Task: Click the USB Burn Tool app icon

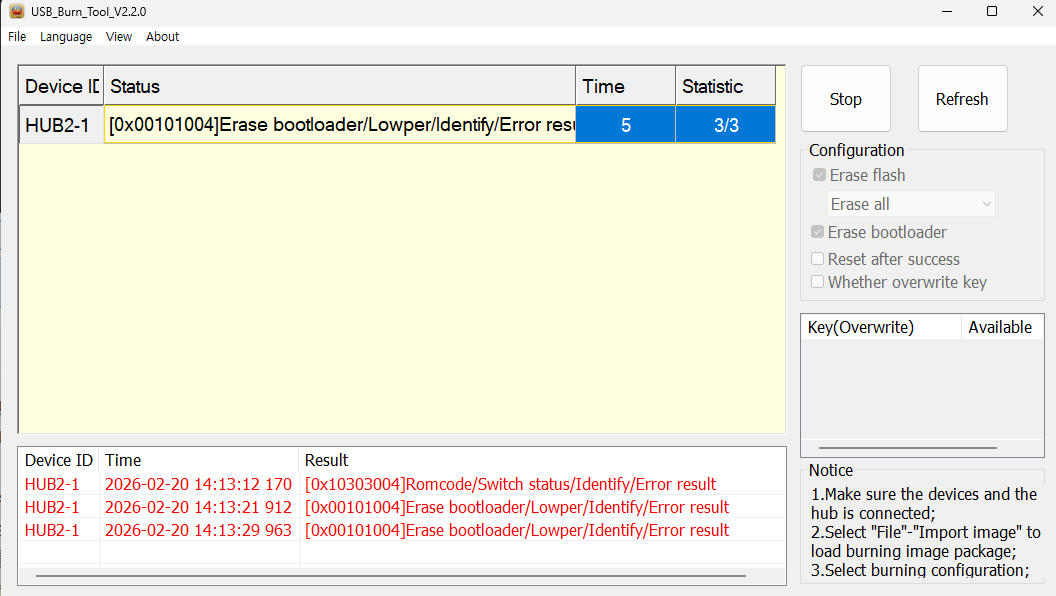Action: pos(17,11)
